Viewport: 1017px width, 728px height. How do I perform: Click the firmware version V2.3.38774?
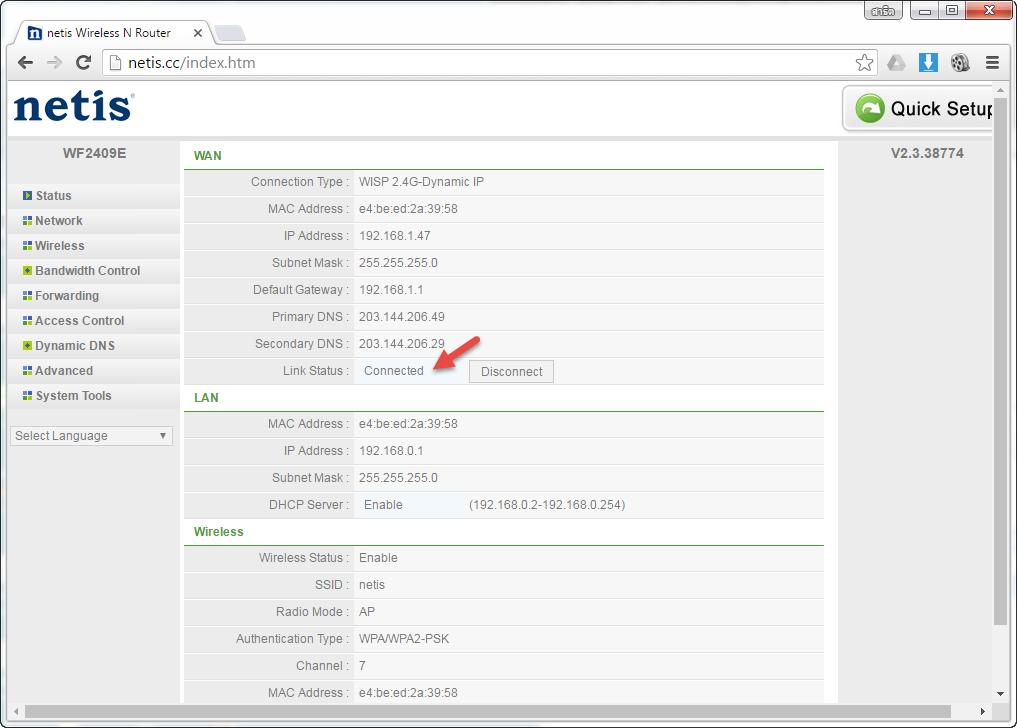[x=927, y=154]
